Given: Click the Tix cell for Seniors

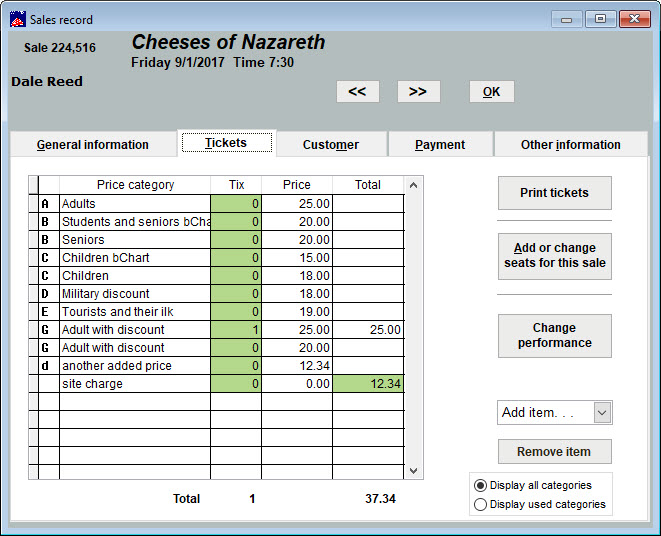Looking at the screenshot, I should click(236, 240).
